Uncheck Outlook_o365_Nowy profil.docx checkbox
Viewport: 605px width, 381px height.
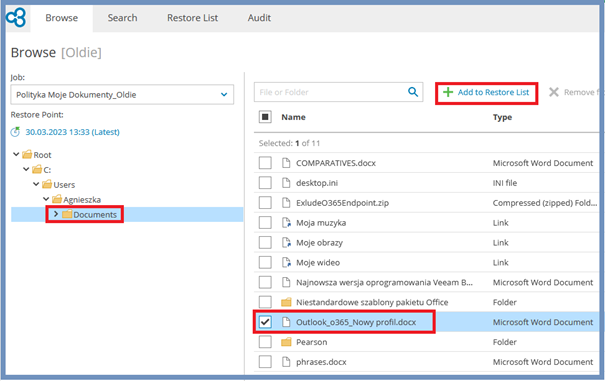coord(265,322)
